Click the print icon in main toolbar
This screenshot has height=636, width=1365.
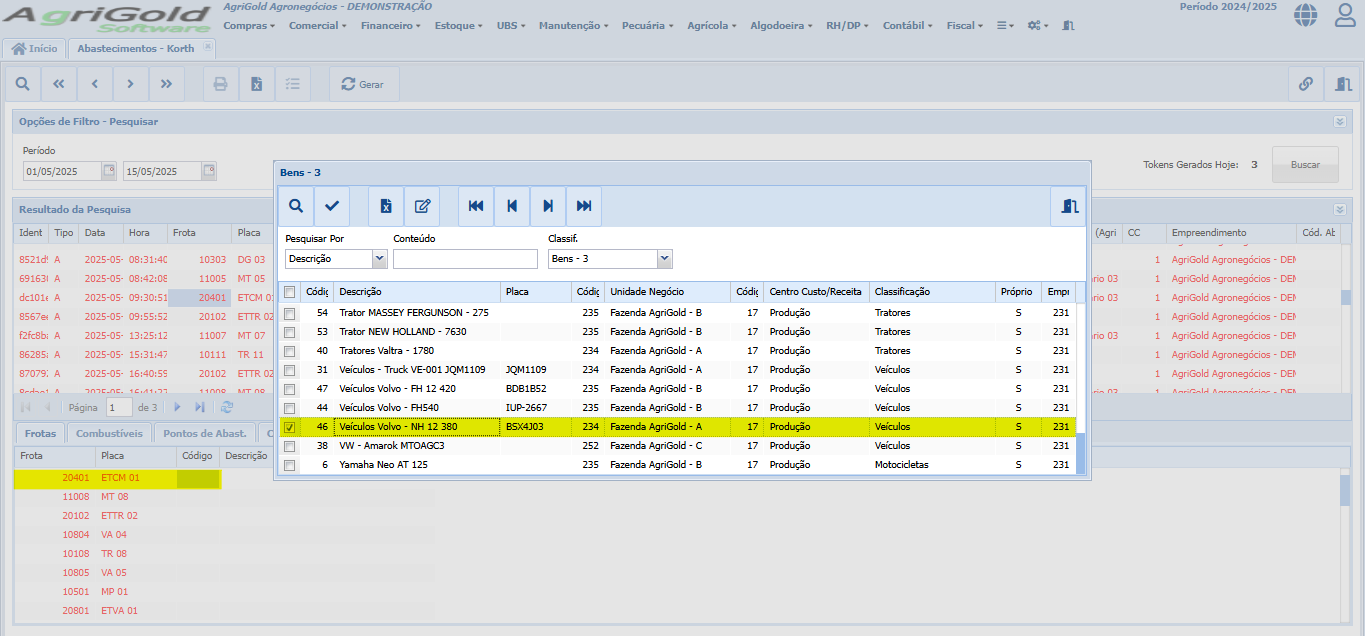click(221, 84)
